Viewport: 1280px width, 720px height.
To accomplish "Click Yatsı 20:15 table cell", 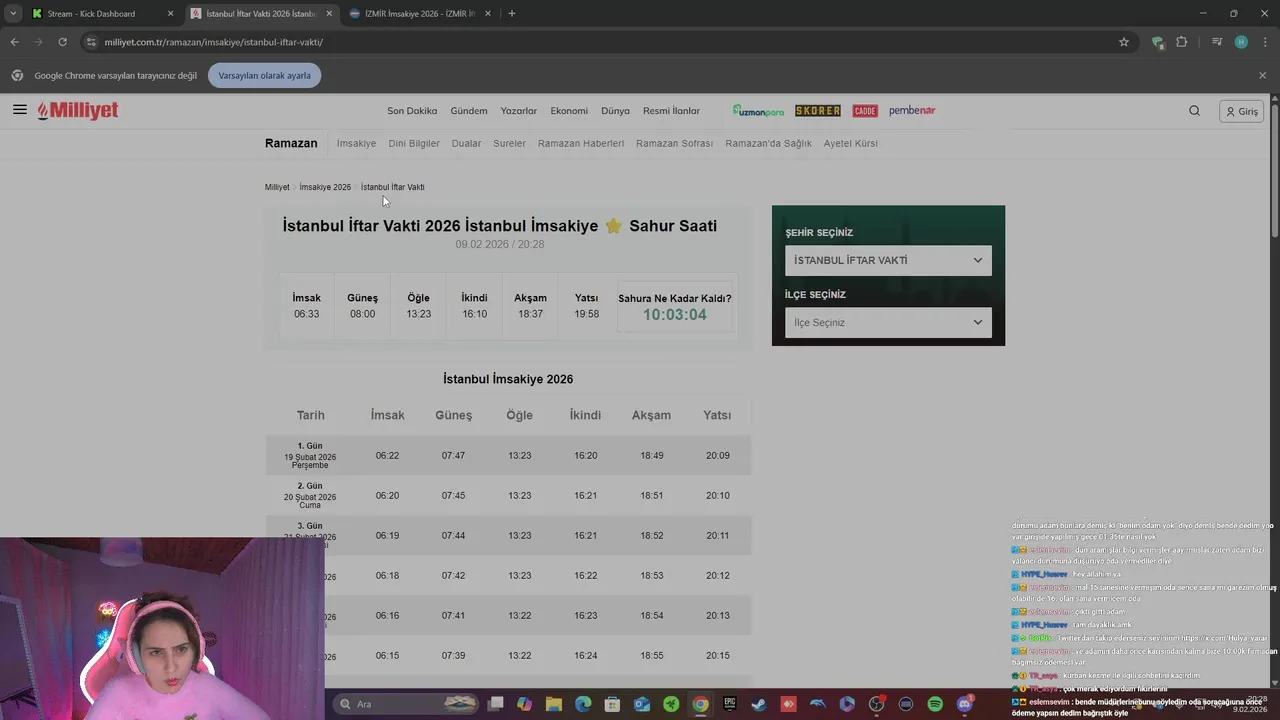I will point(717,655).
